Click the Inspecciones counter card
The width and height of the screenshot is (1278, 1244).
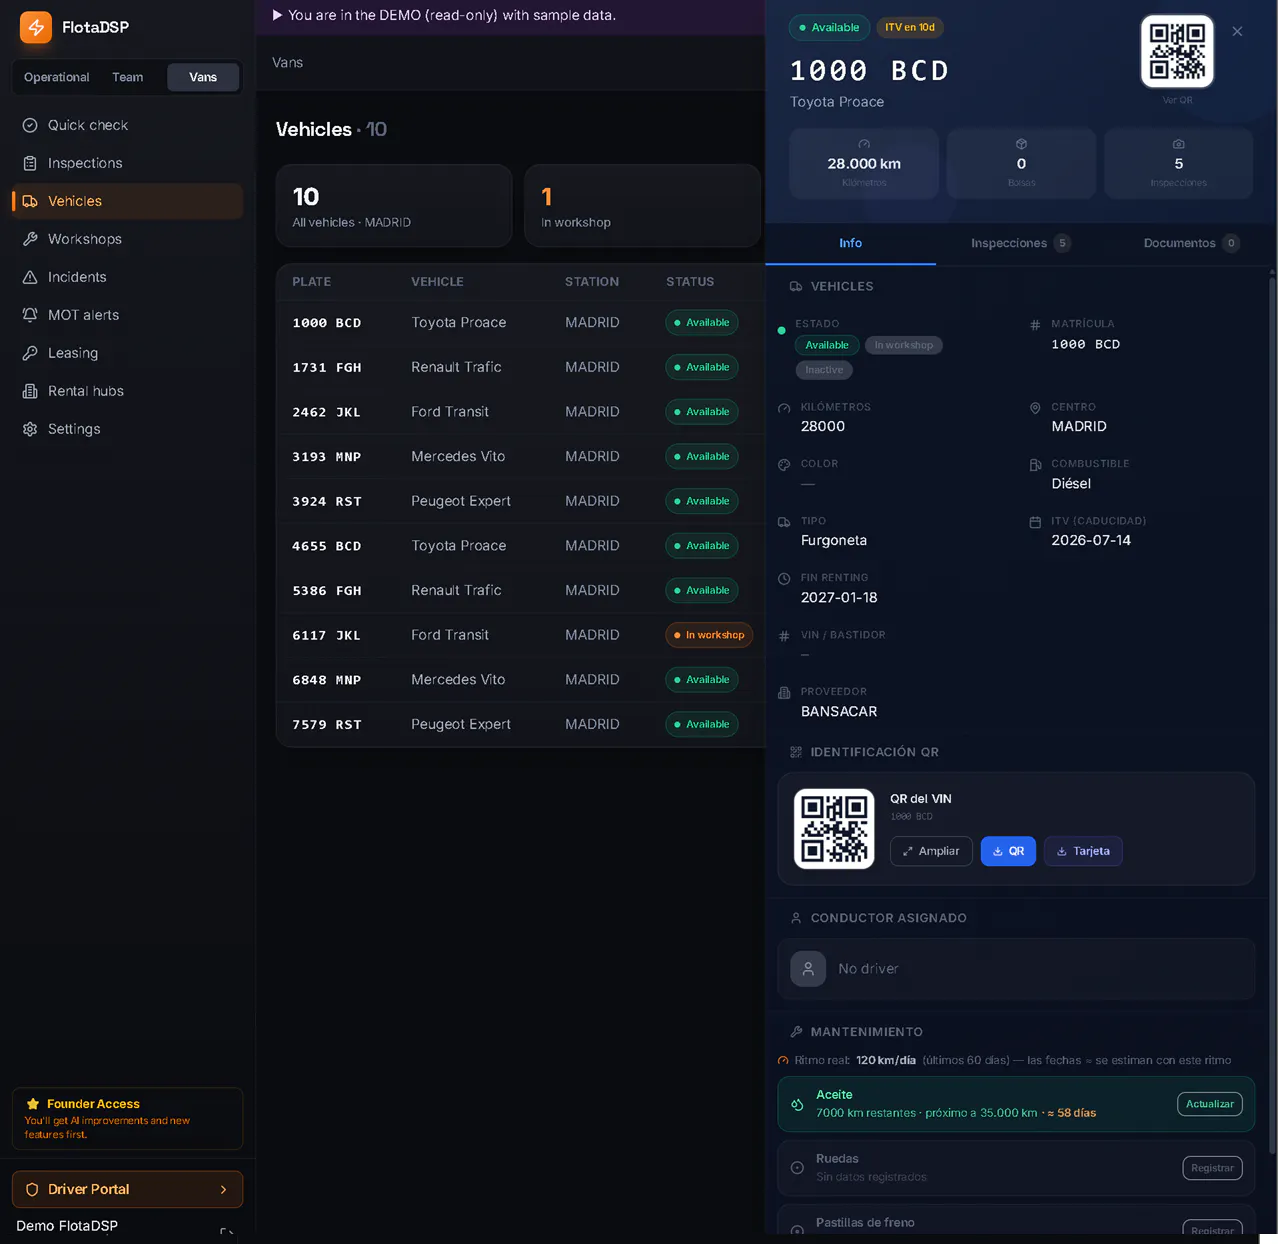(1178, 164)
